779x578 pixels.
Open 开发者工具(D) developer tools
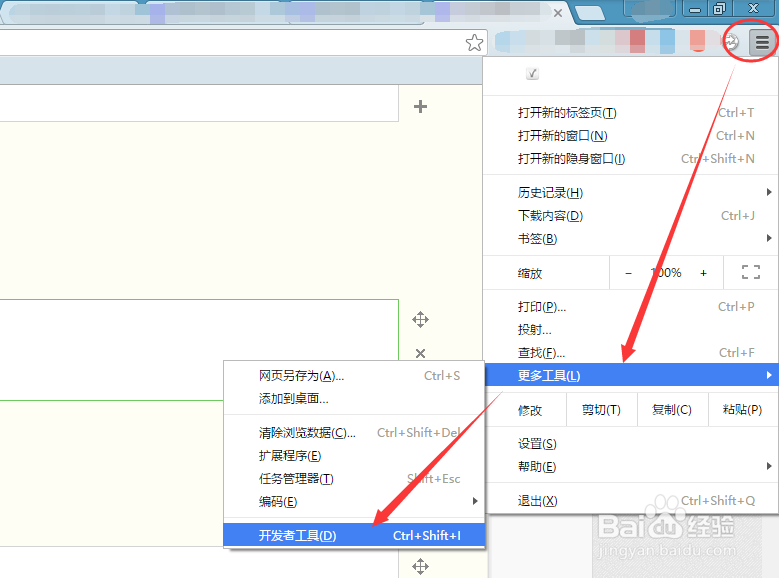point(354,535)
